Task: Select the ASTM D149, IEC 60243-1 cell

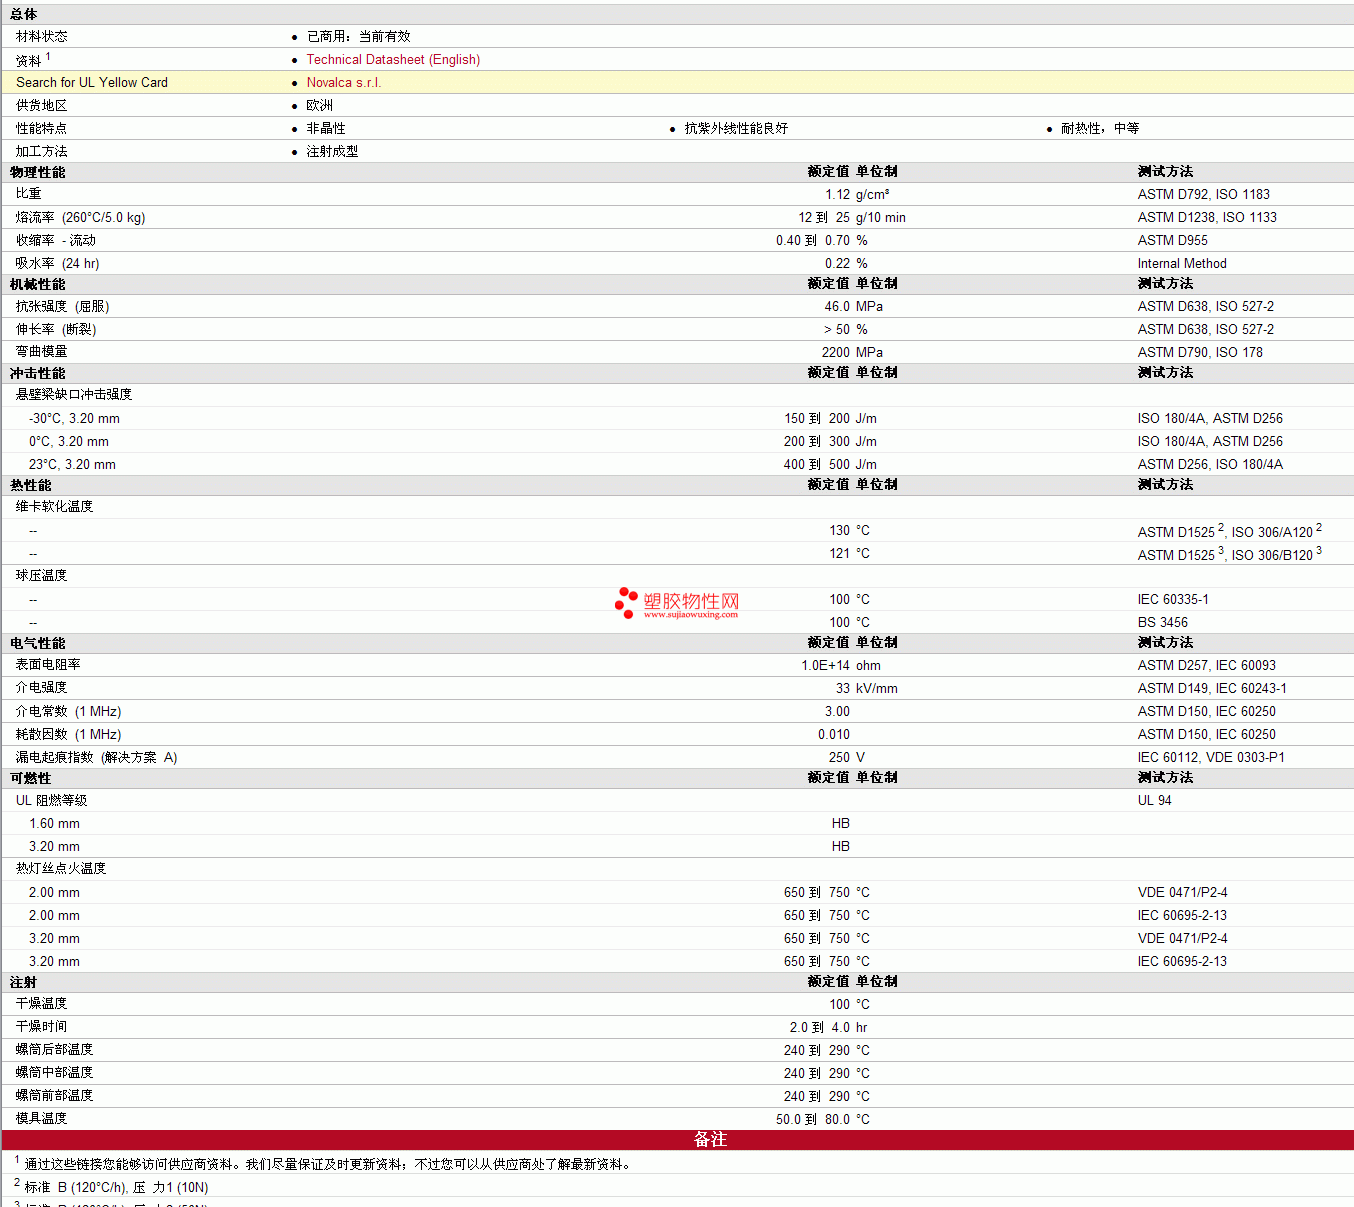Action: tap(1212, 688)
